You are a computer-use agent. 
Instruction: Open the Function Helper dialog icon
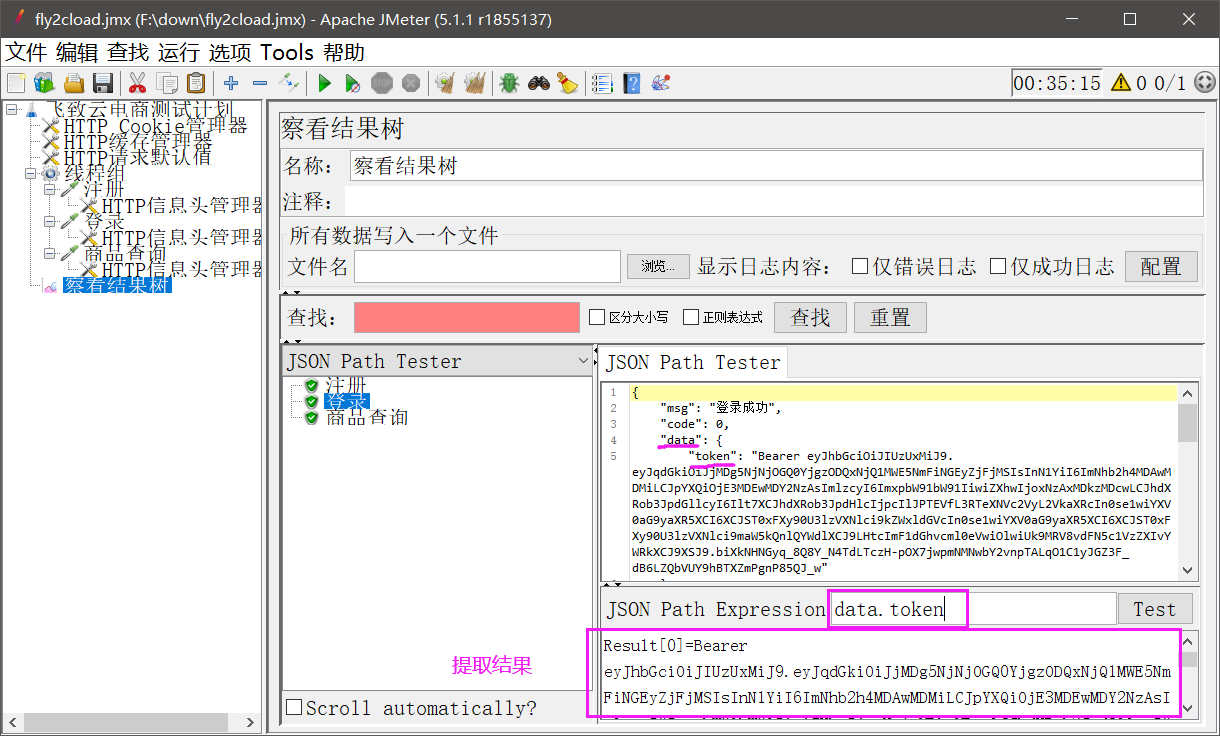[x=659, y=83]
